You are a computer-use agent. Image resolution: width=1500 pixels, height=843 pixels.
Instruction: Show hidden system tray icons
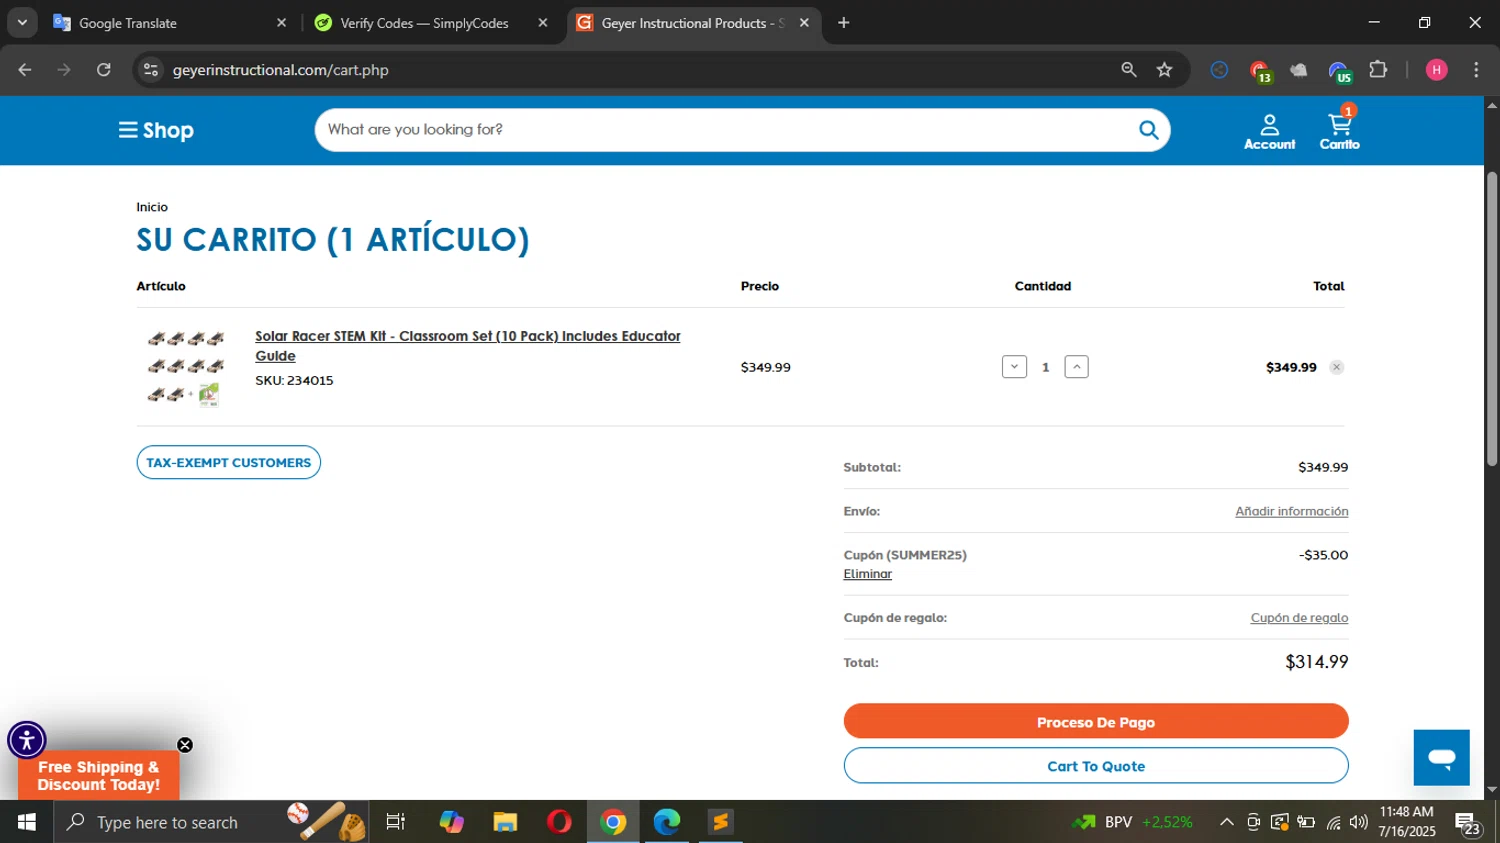point(1226,822)
